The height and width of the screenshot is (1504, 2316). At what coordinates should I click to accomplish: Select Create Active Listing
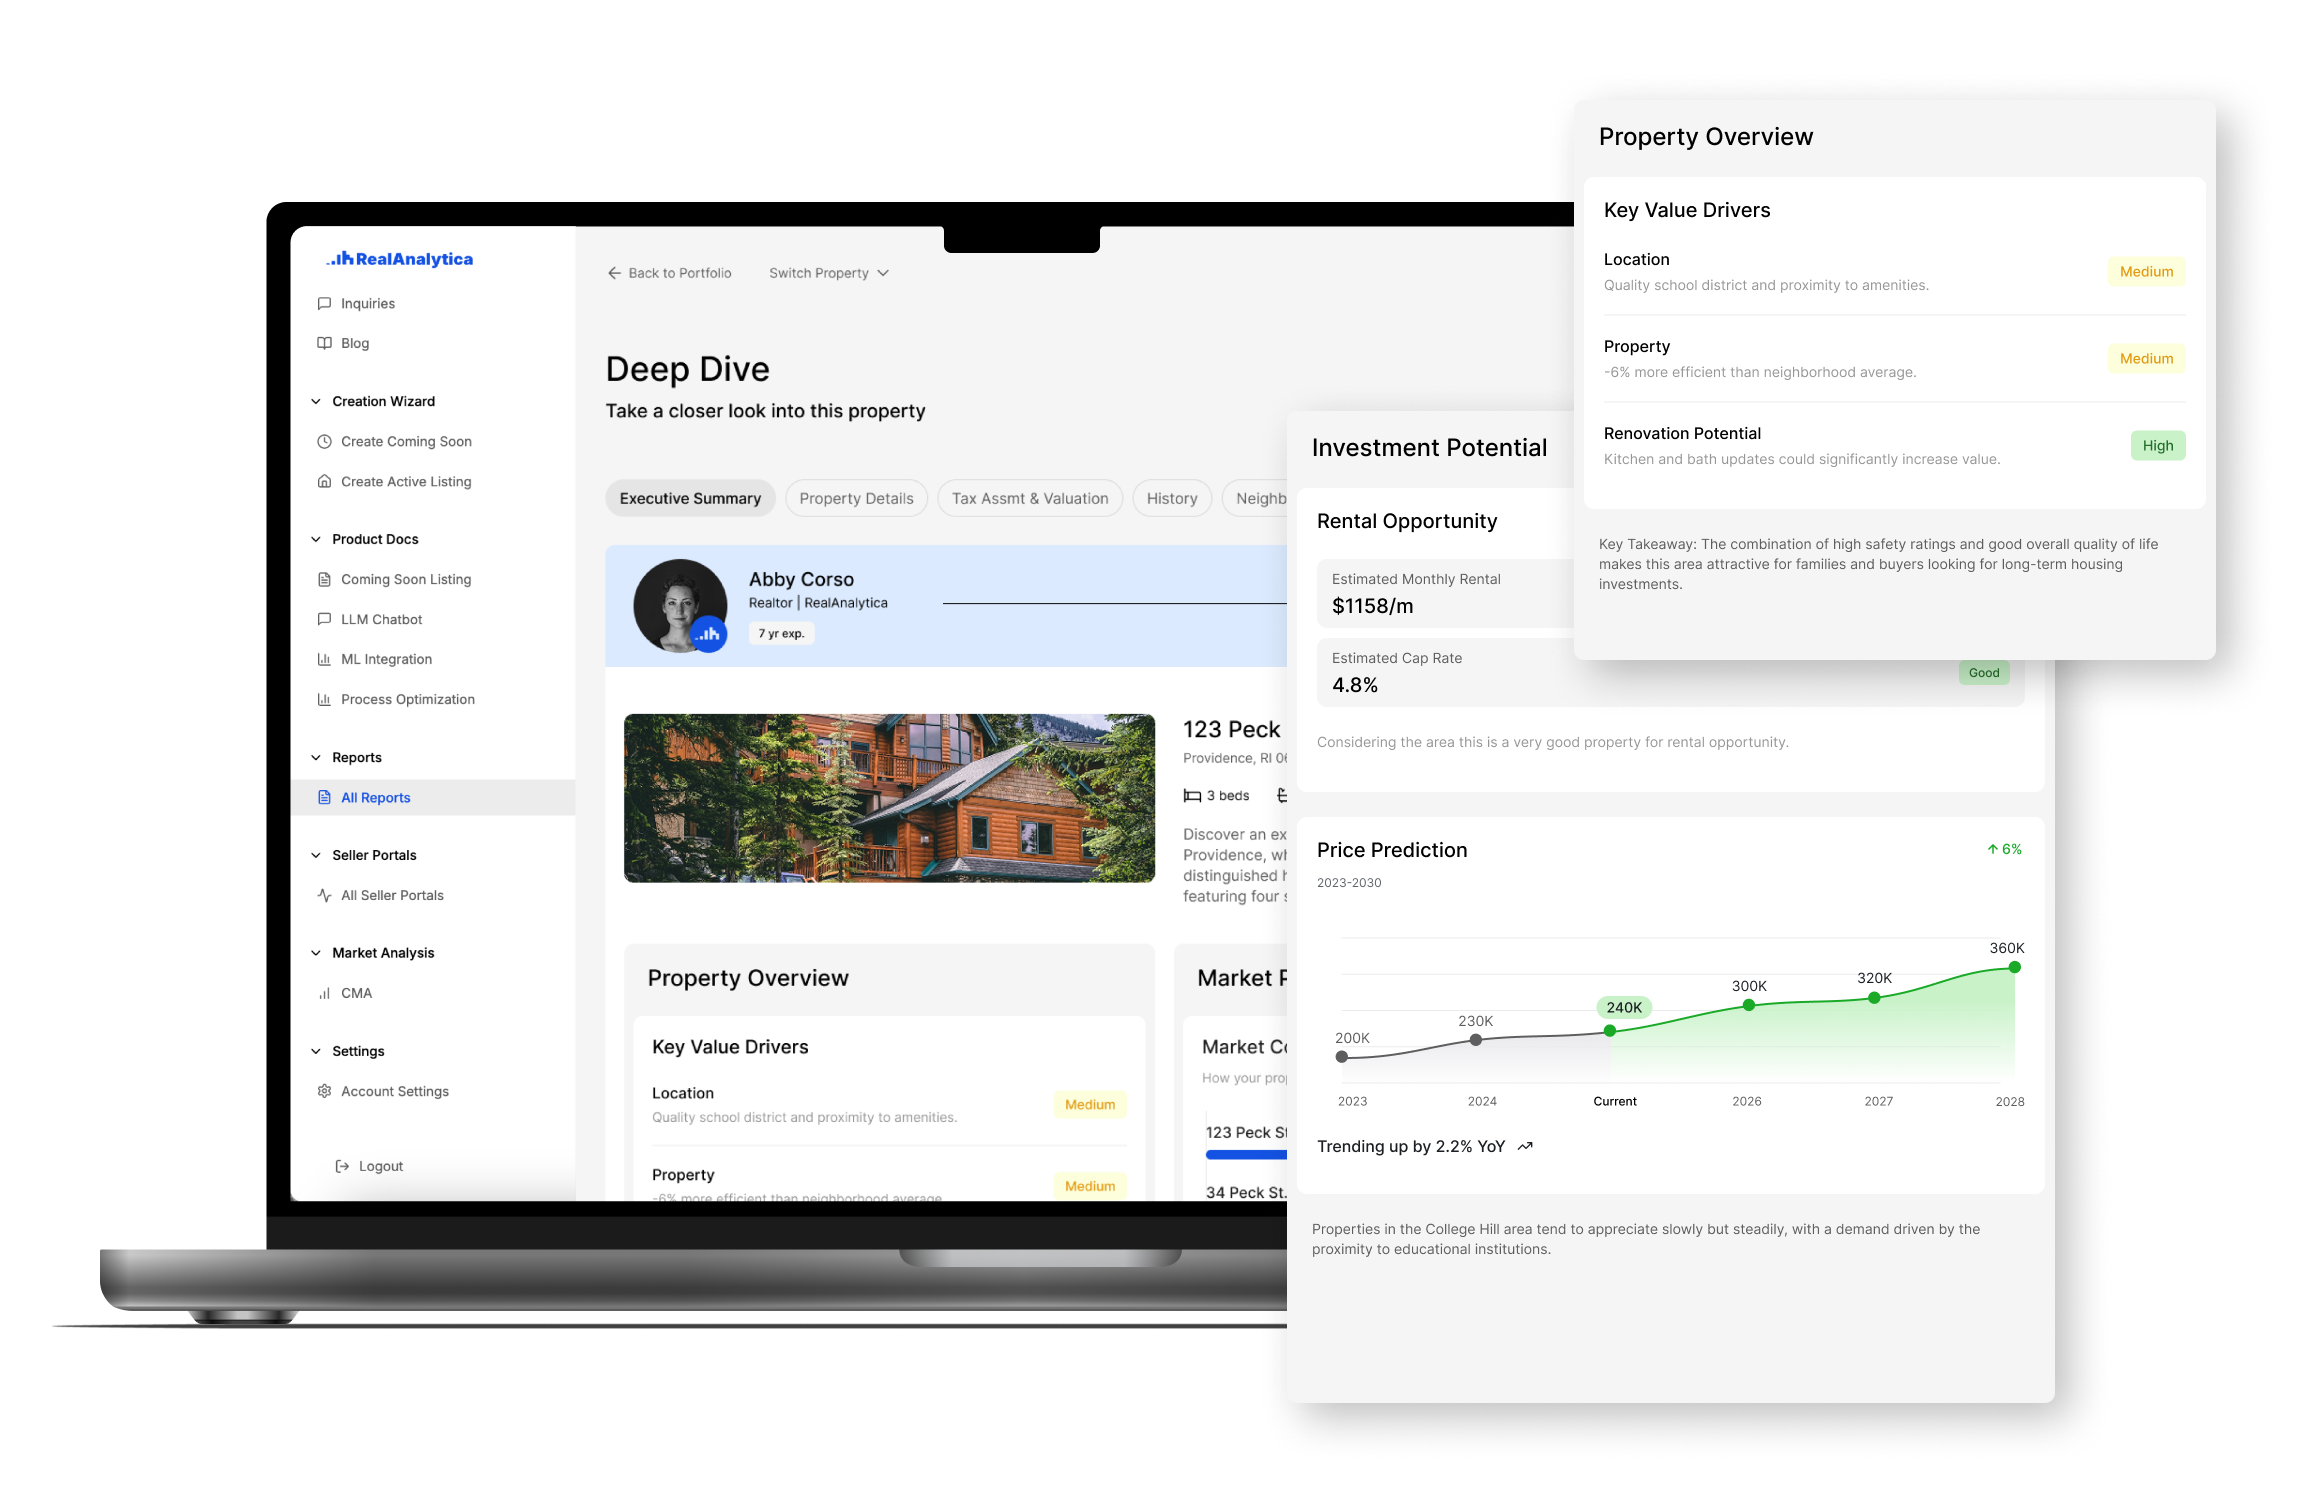(x=405, y=481)
